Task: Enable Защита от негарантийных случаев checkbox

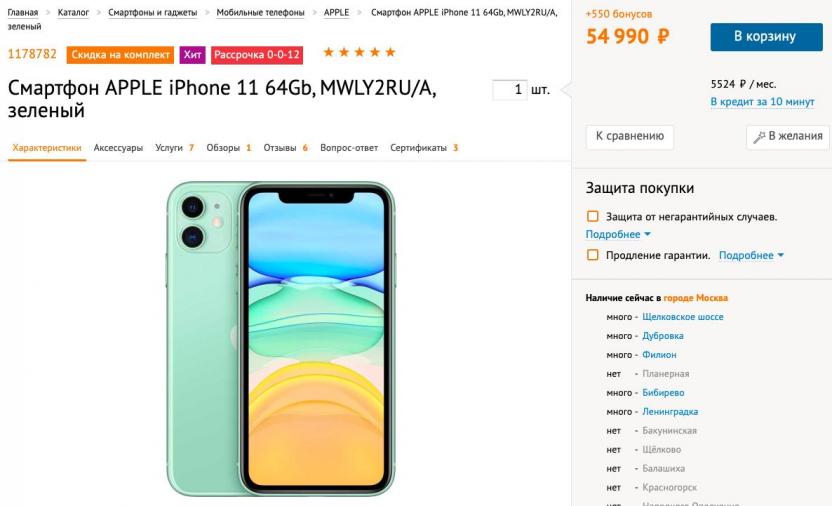Action: (x=592, y=216)
